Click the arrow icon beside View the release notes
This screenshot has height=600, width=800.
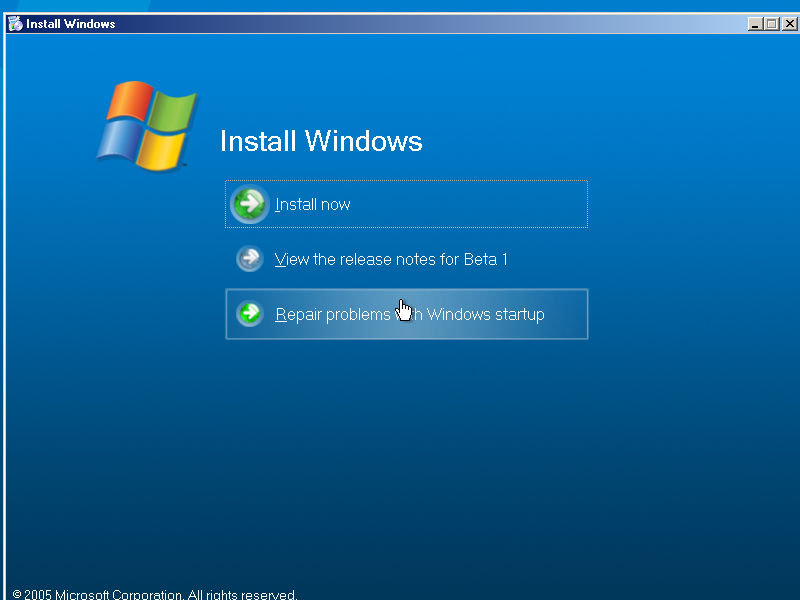[x=249, y=259]
